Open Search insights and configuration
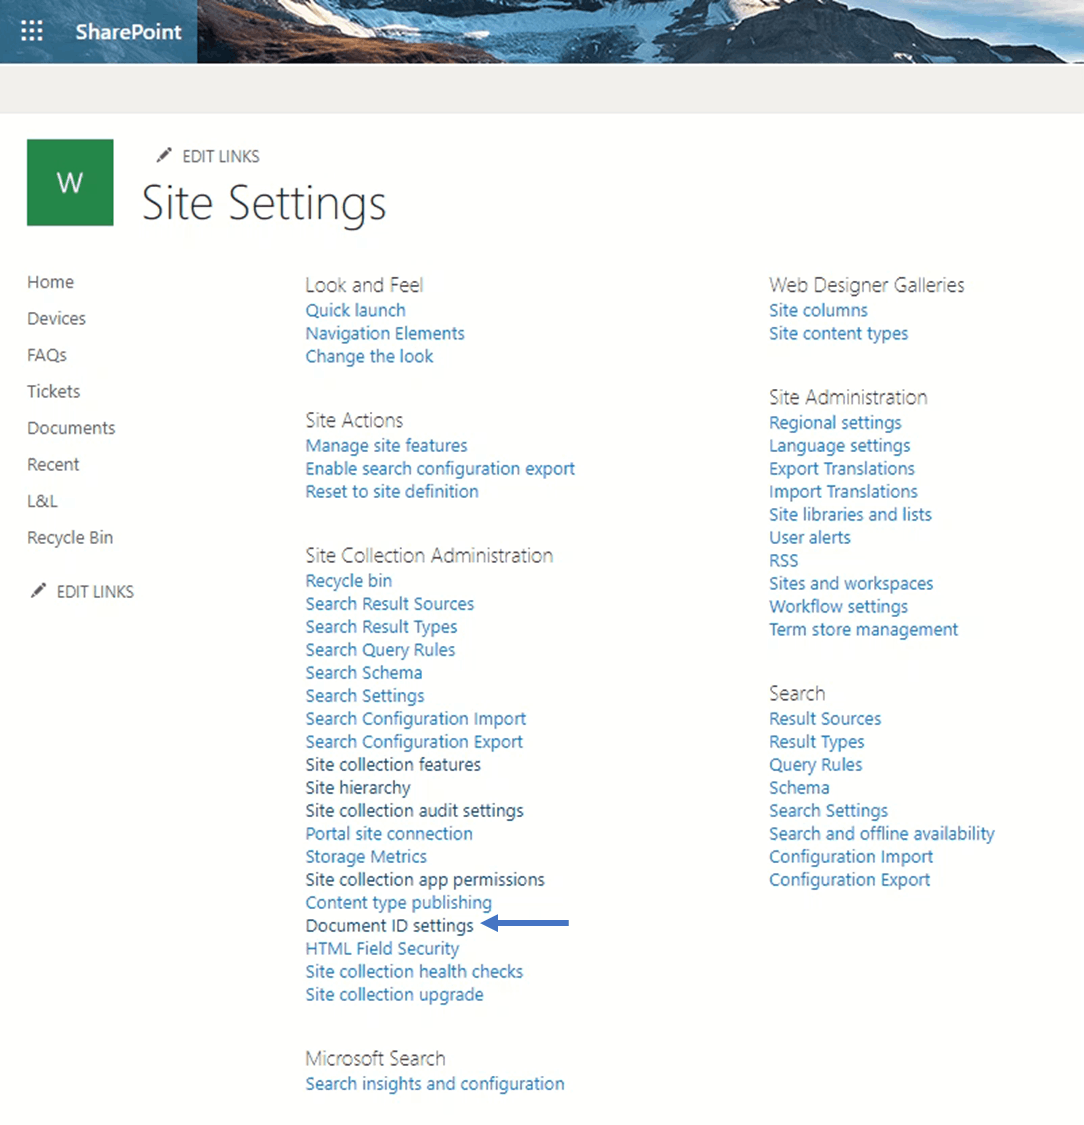Image resolution: width=1084 pixels, height=1125 pixels. (434, 1083)
